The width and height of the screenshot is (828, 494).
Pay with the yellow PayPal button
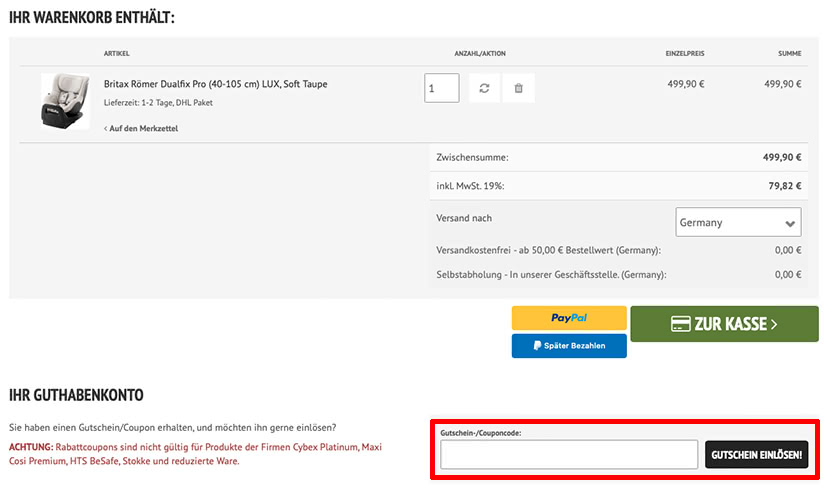(569, 318)
